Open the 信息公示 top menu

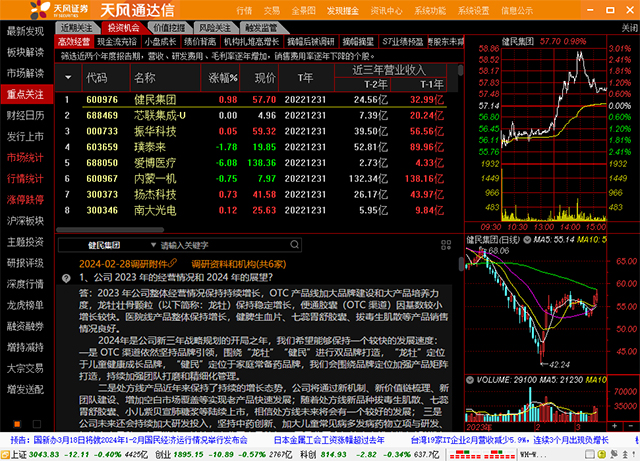point(517,11)
